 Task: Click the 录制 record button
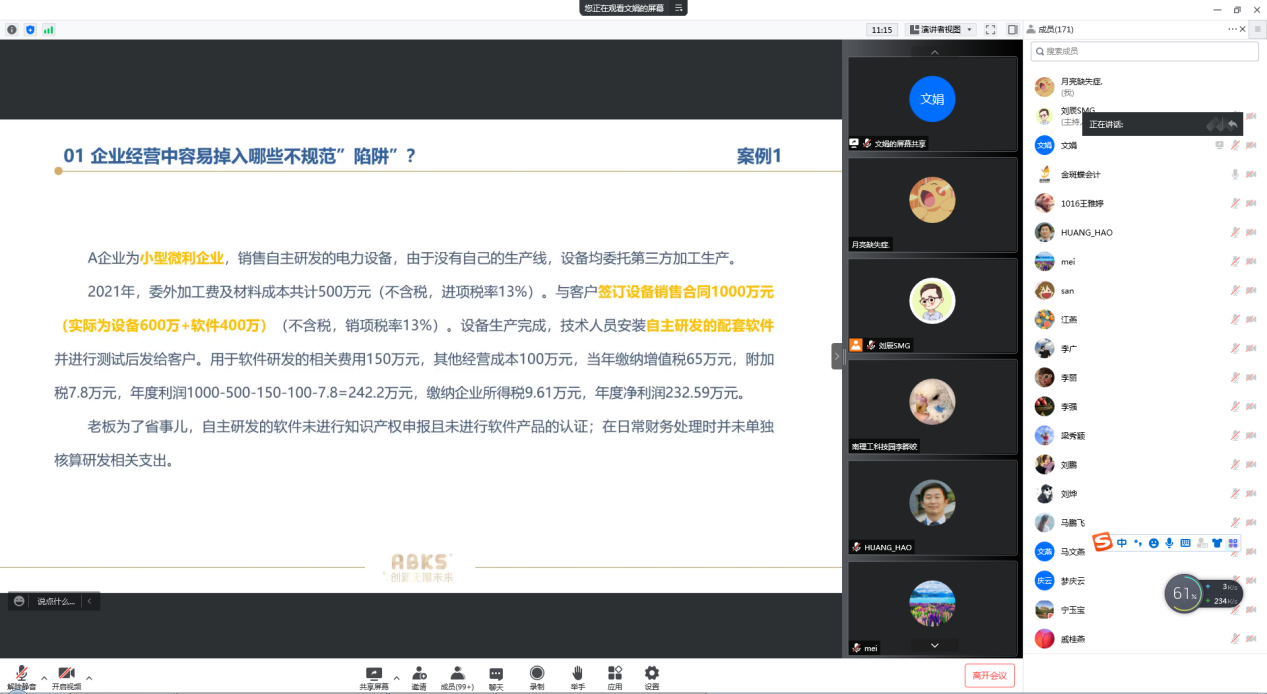click(537, 677)
